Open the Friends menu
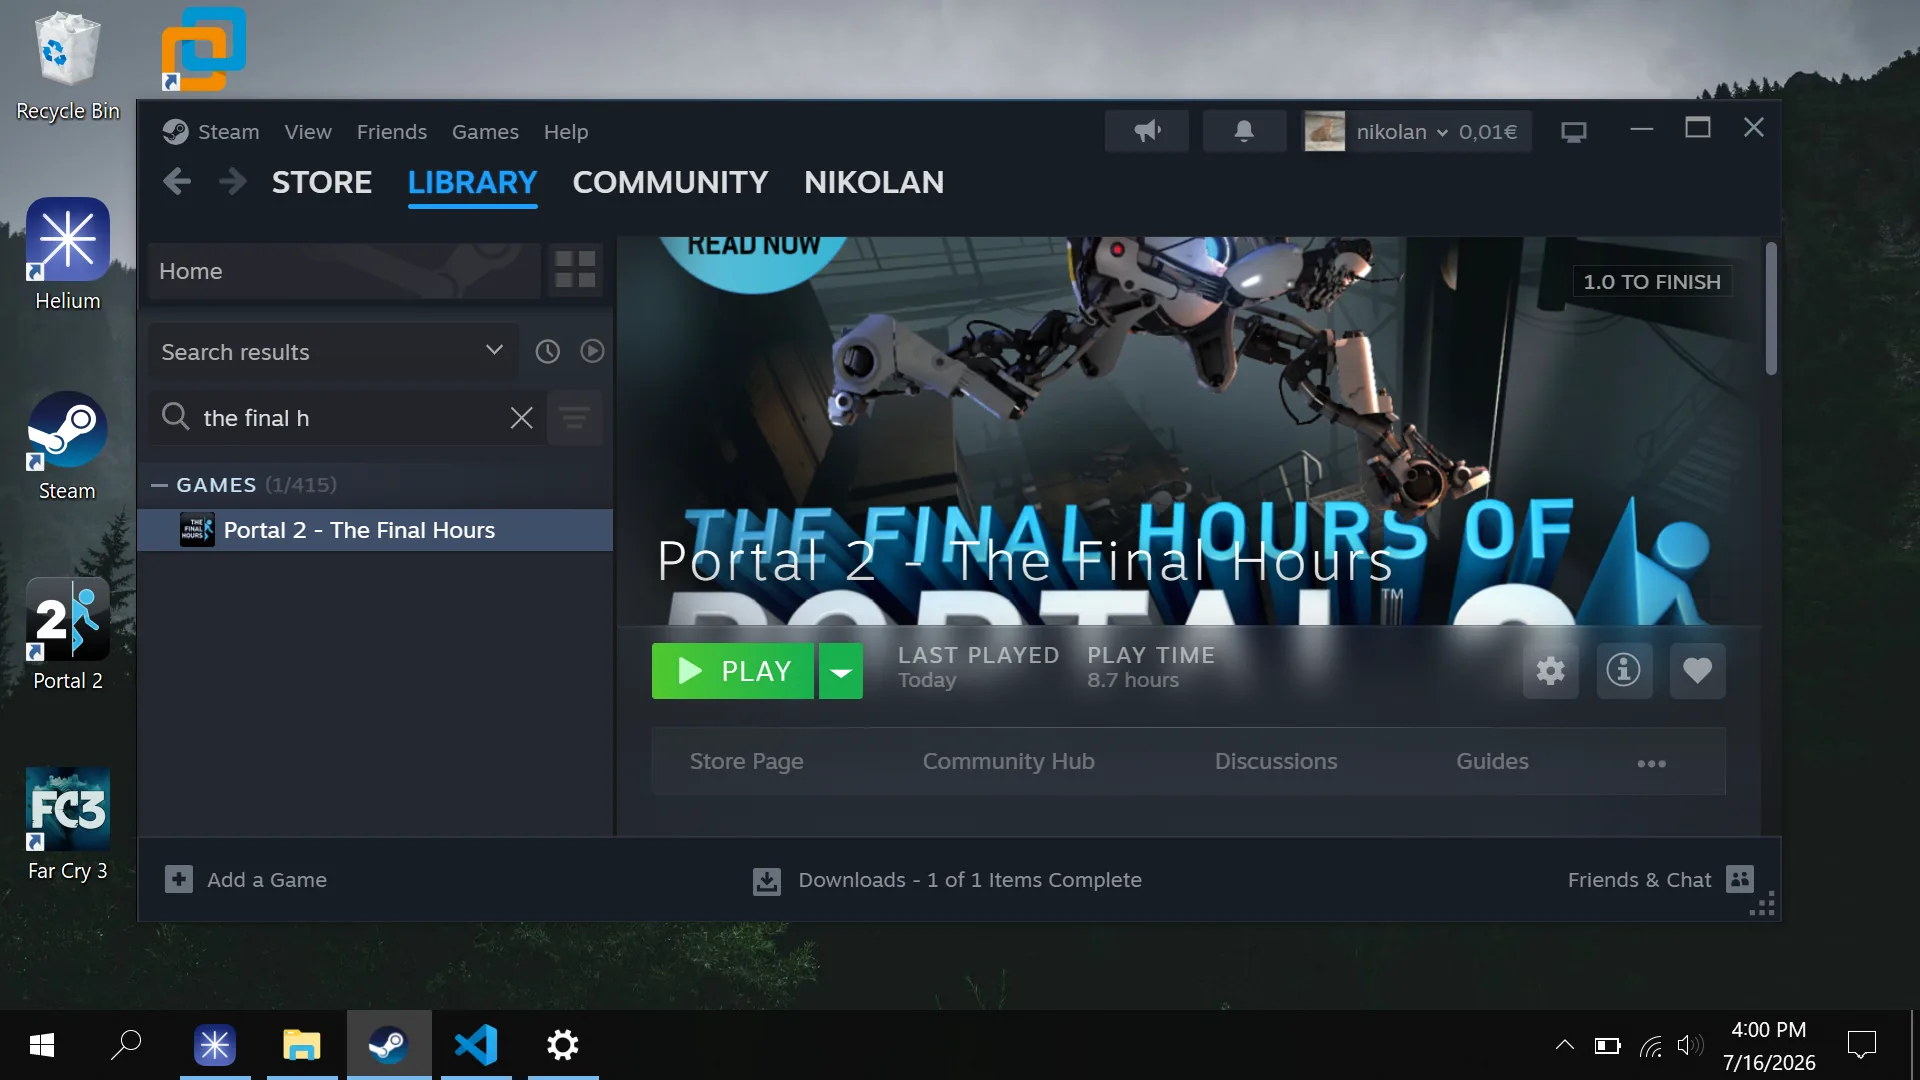The image size is (1920, 1080). click(x=392, y=132)
